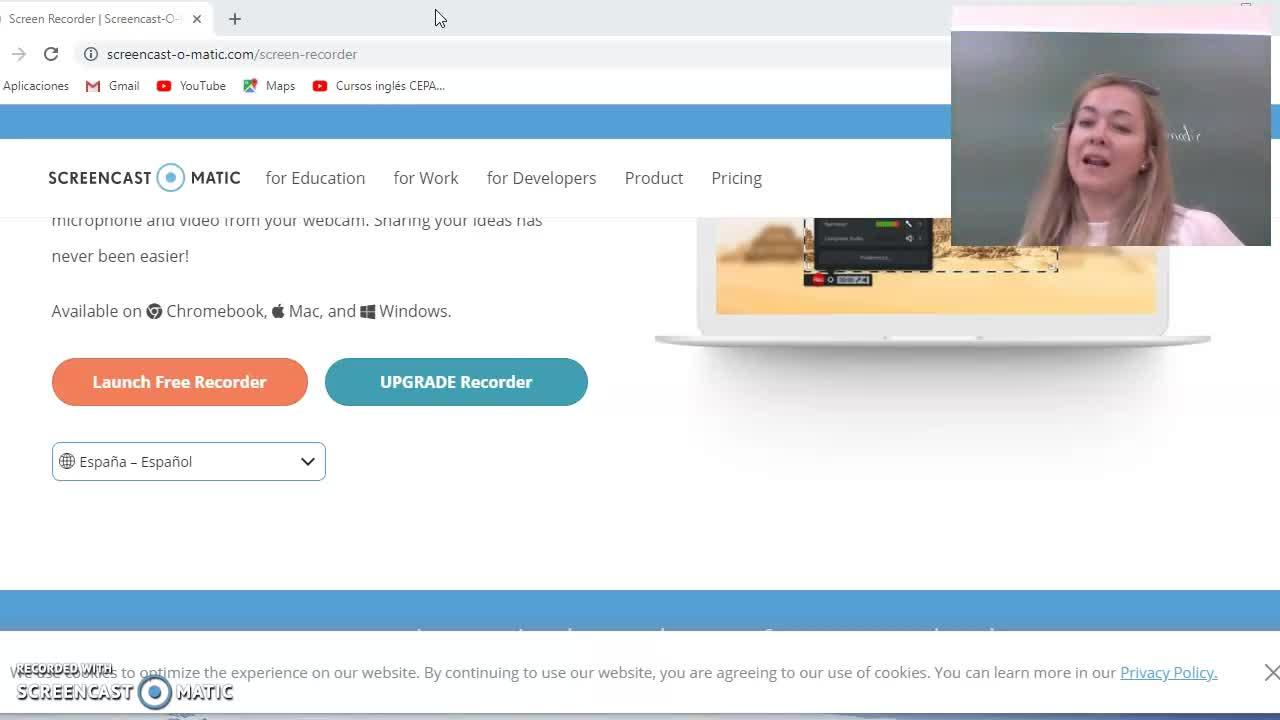Open the for Education menu

(315, 178)
